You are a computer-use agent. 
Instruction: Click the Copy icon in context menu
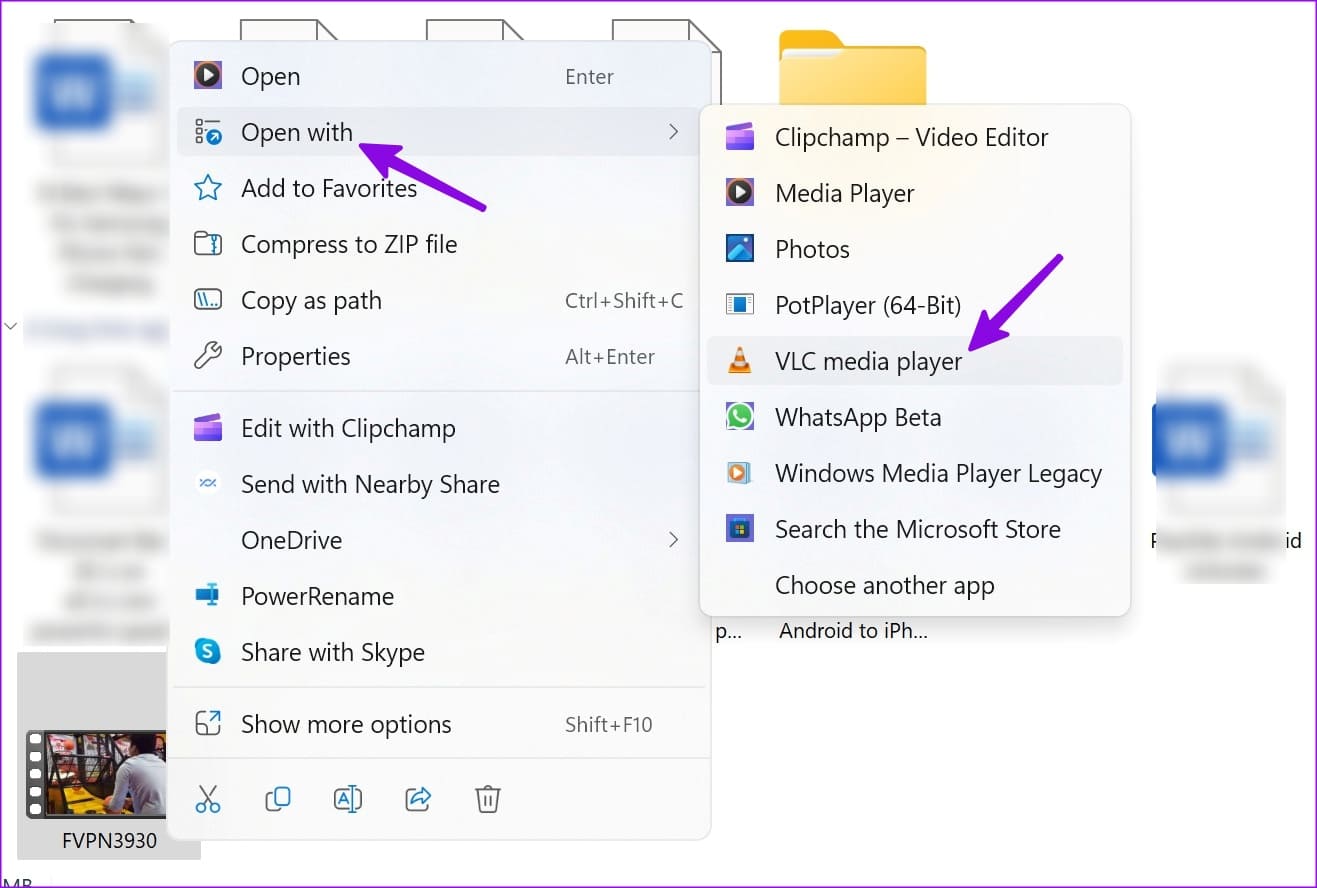click(x=277, y=798)
